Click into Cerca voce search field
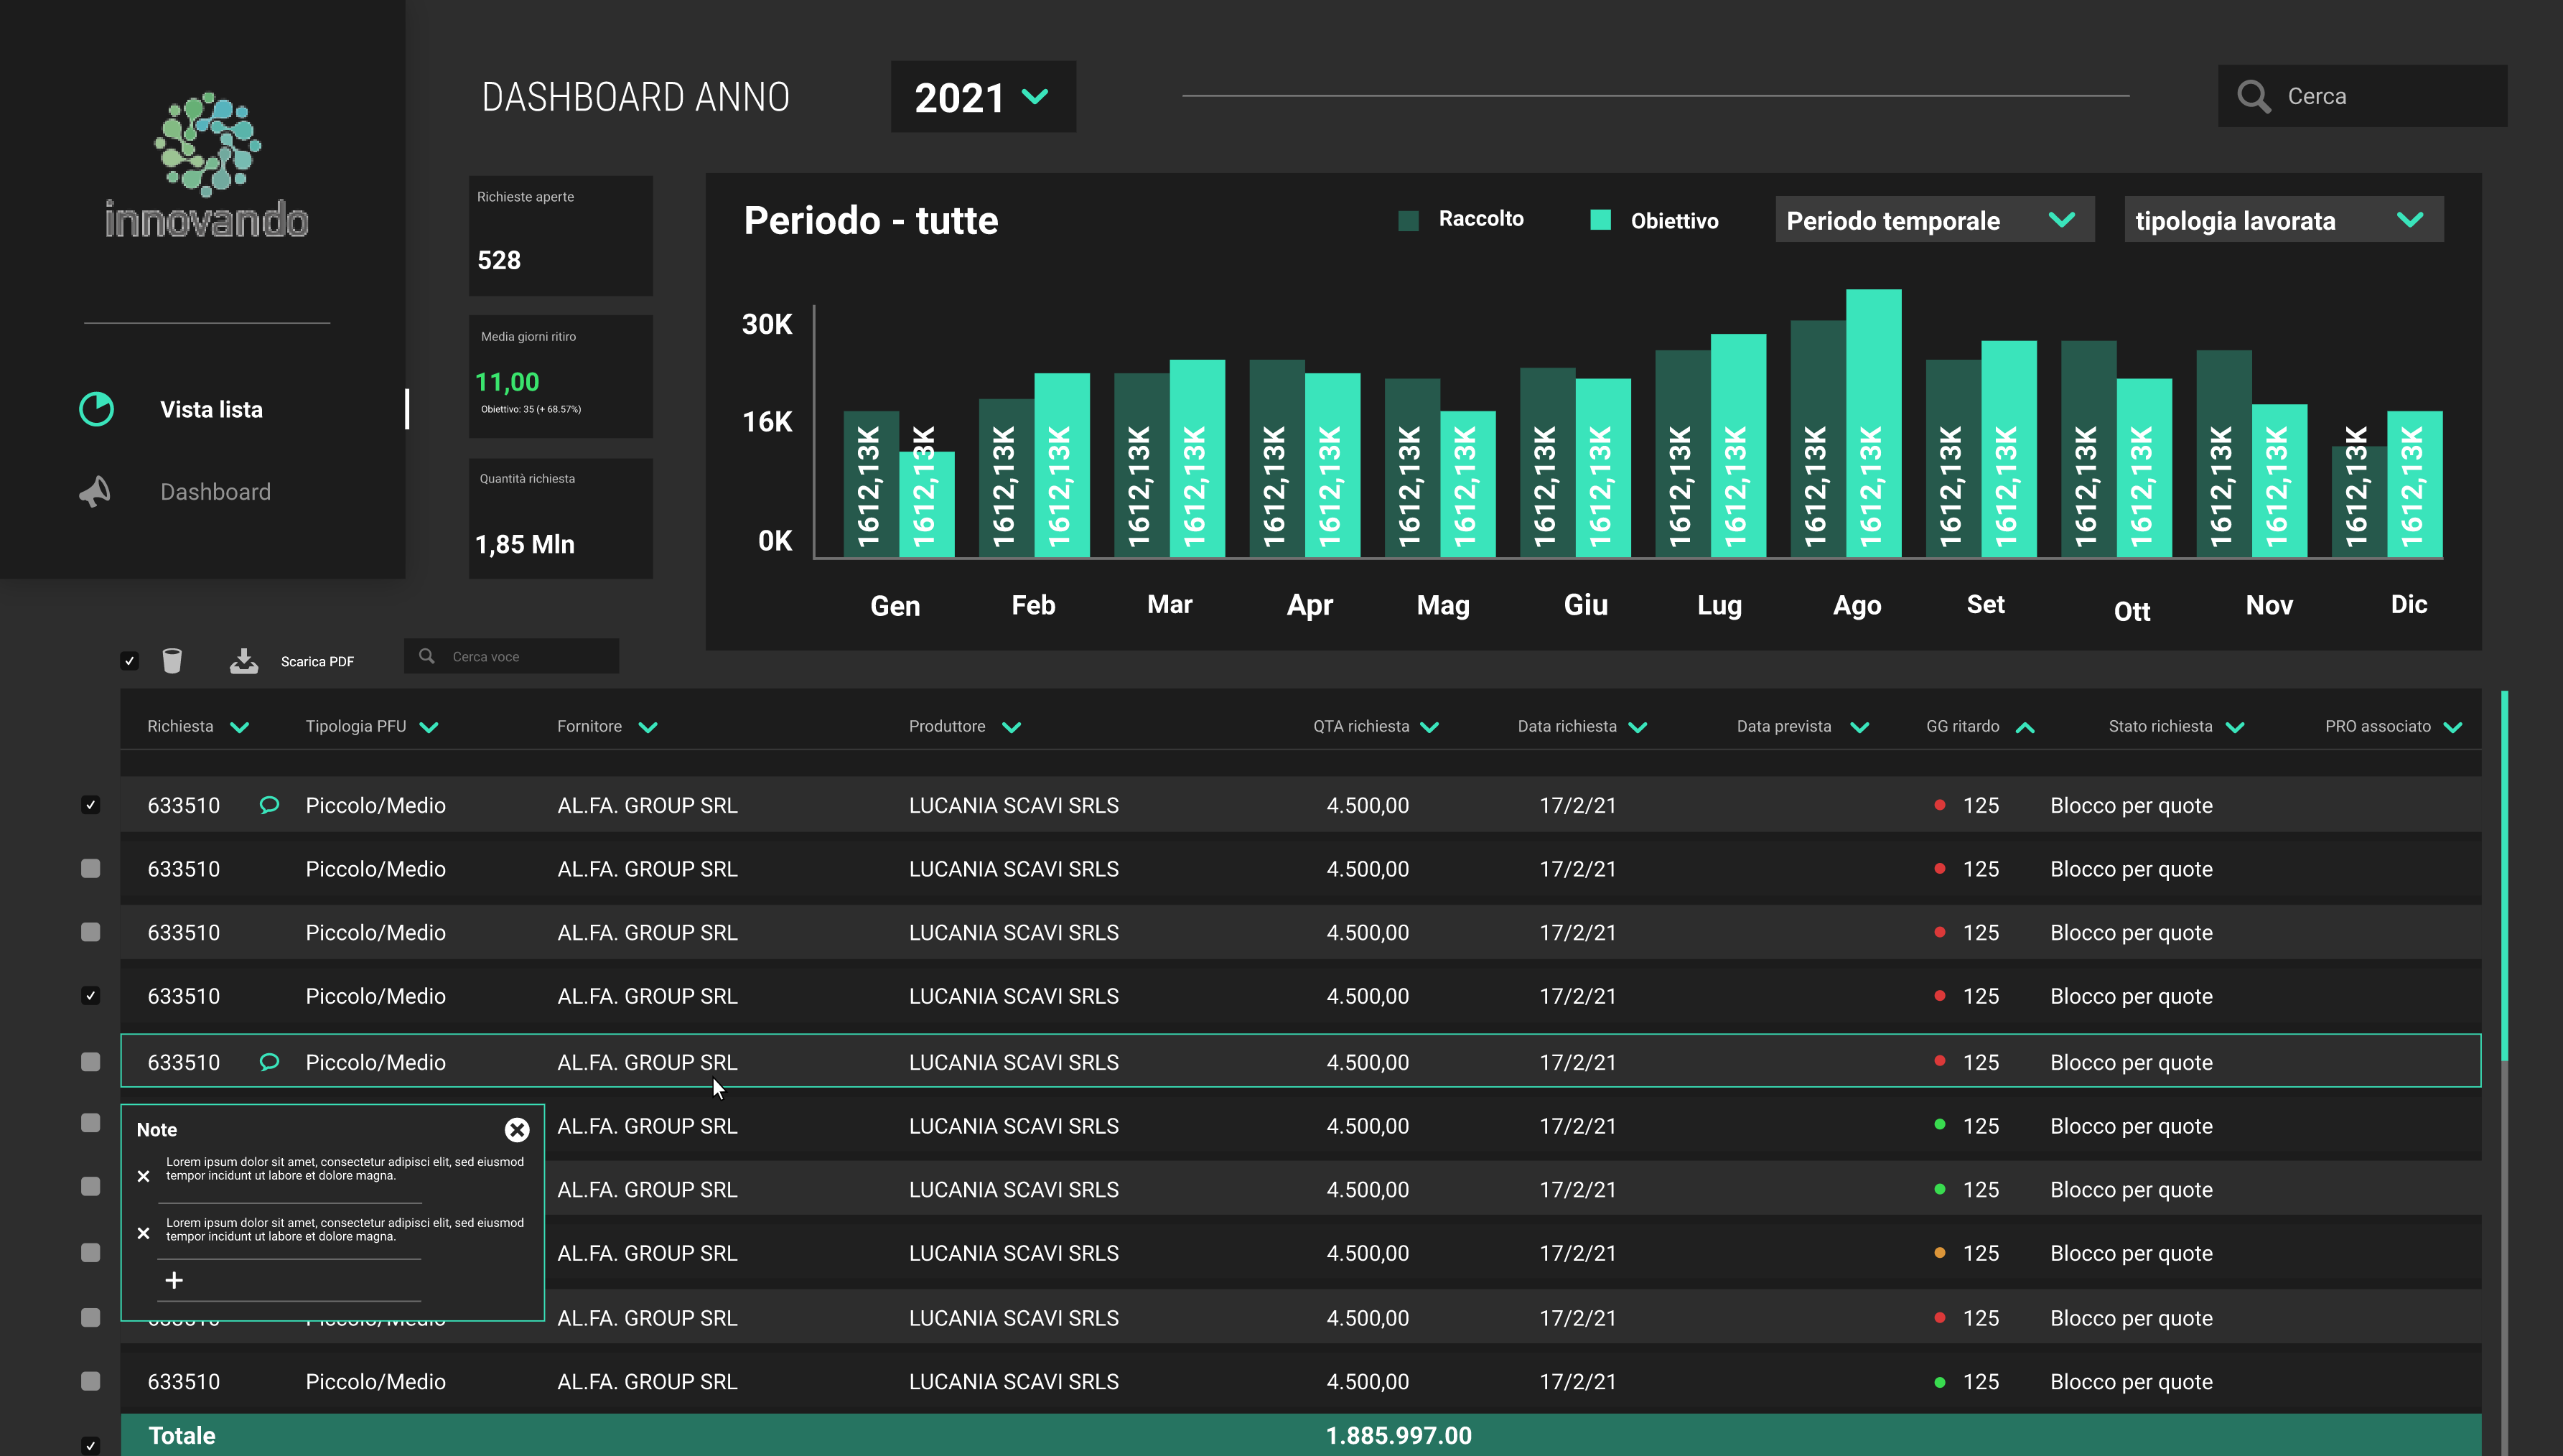The image size is (2563, 1456). [x=511, y=656]
